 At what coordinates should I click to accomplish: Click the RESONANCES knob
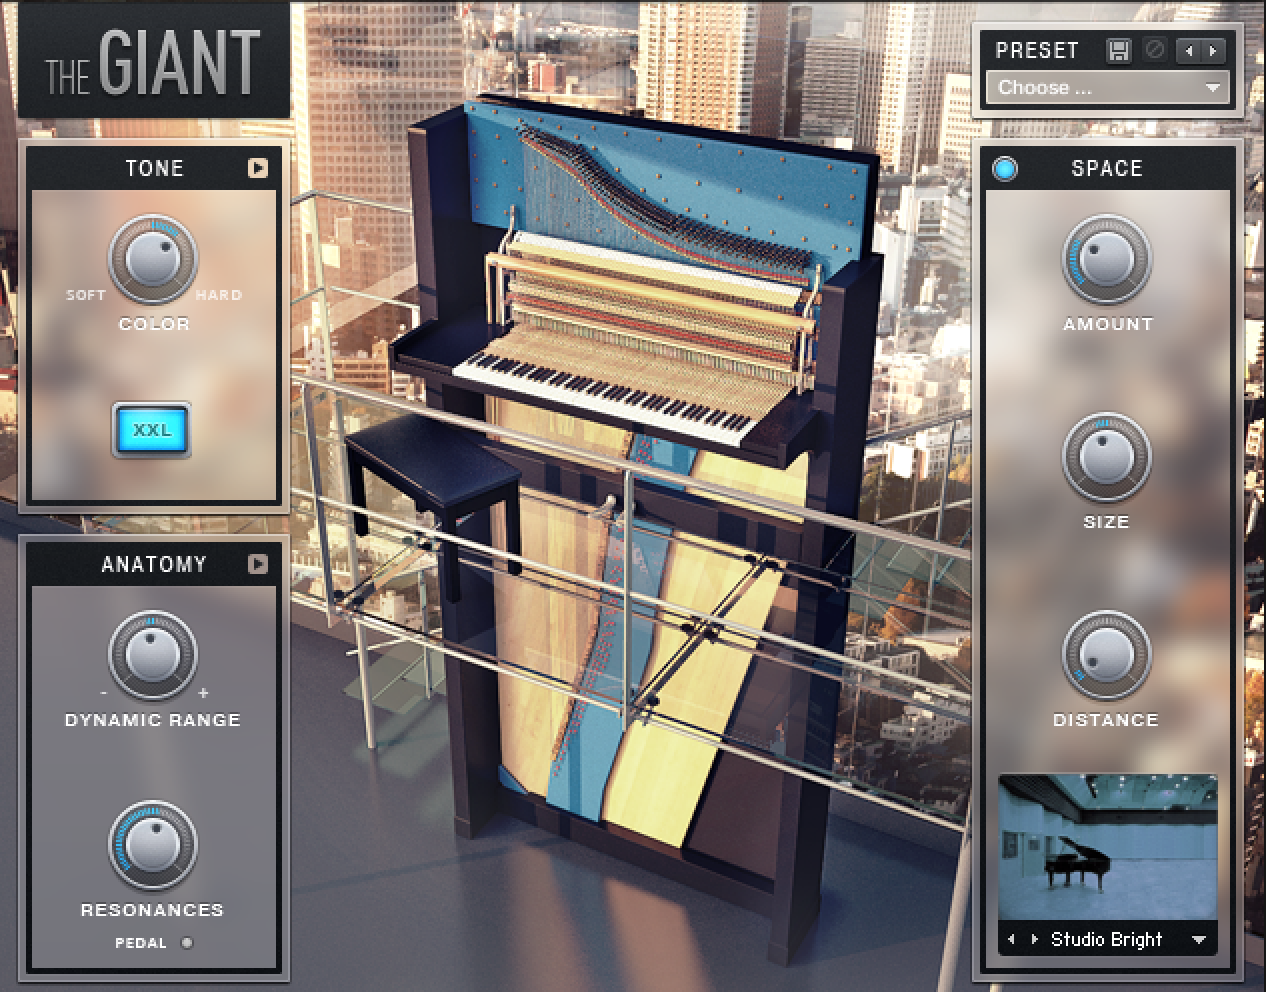tap(153, 845)
